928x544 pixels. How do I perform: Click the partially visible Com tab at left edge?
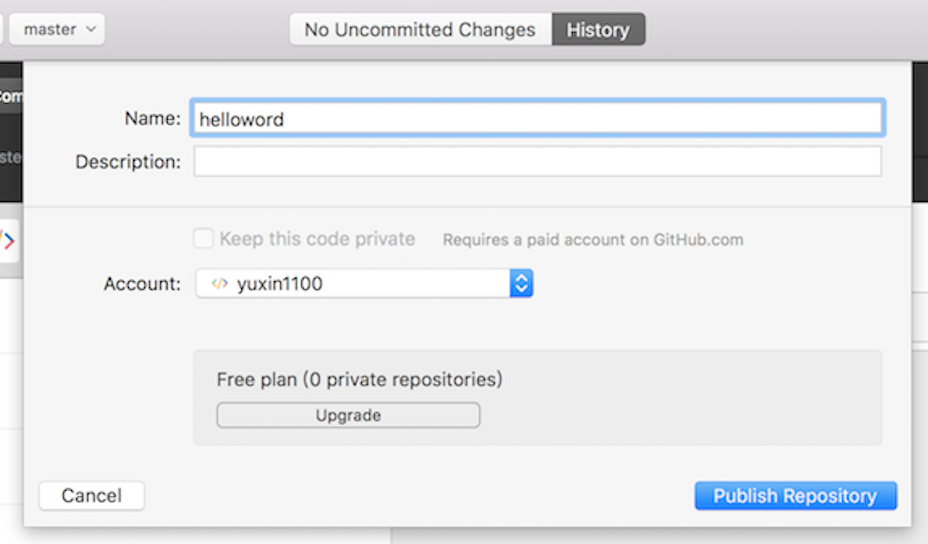11,96
